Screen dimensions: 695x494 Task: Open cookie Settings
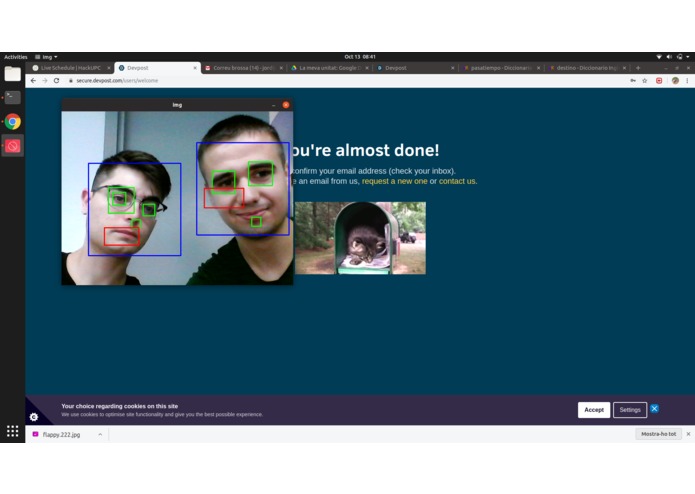(x=630, y=410)
